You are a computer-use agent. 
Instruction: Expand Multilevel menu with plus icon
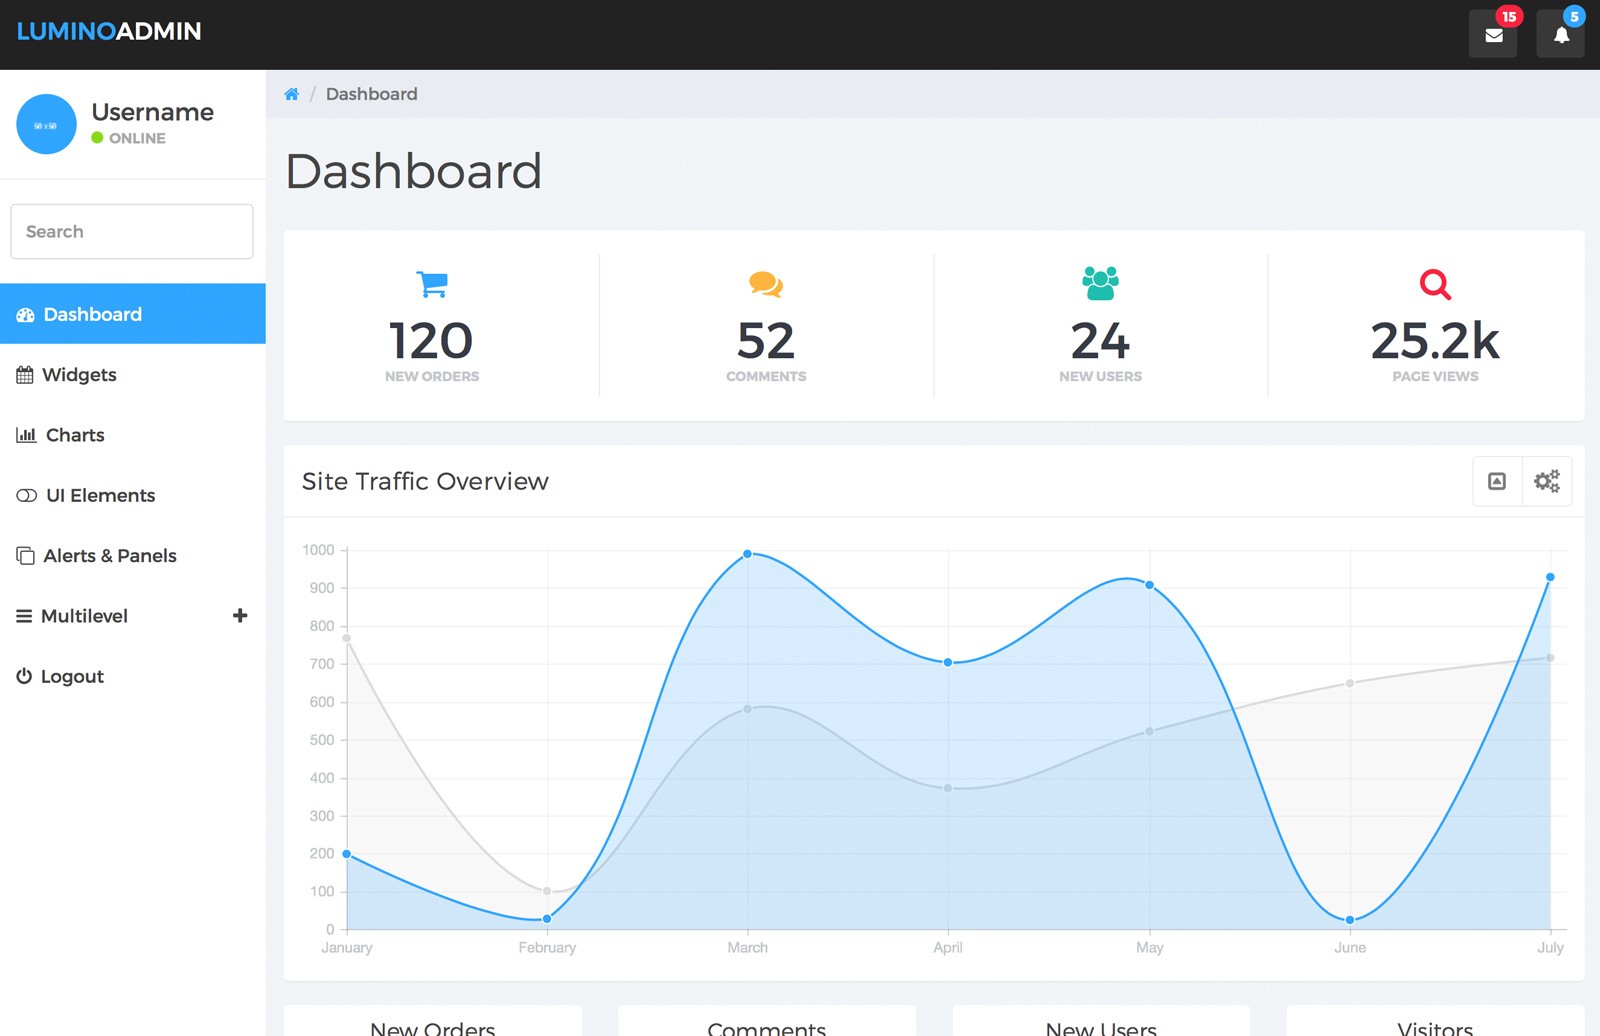240,616
